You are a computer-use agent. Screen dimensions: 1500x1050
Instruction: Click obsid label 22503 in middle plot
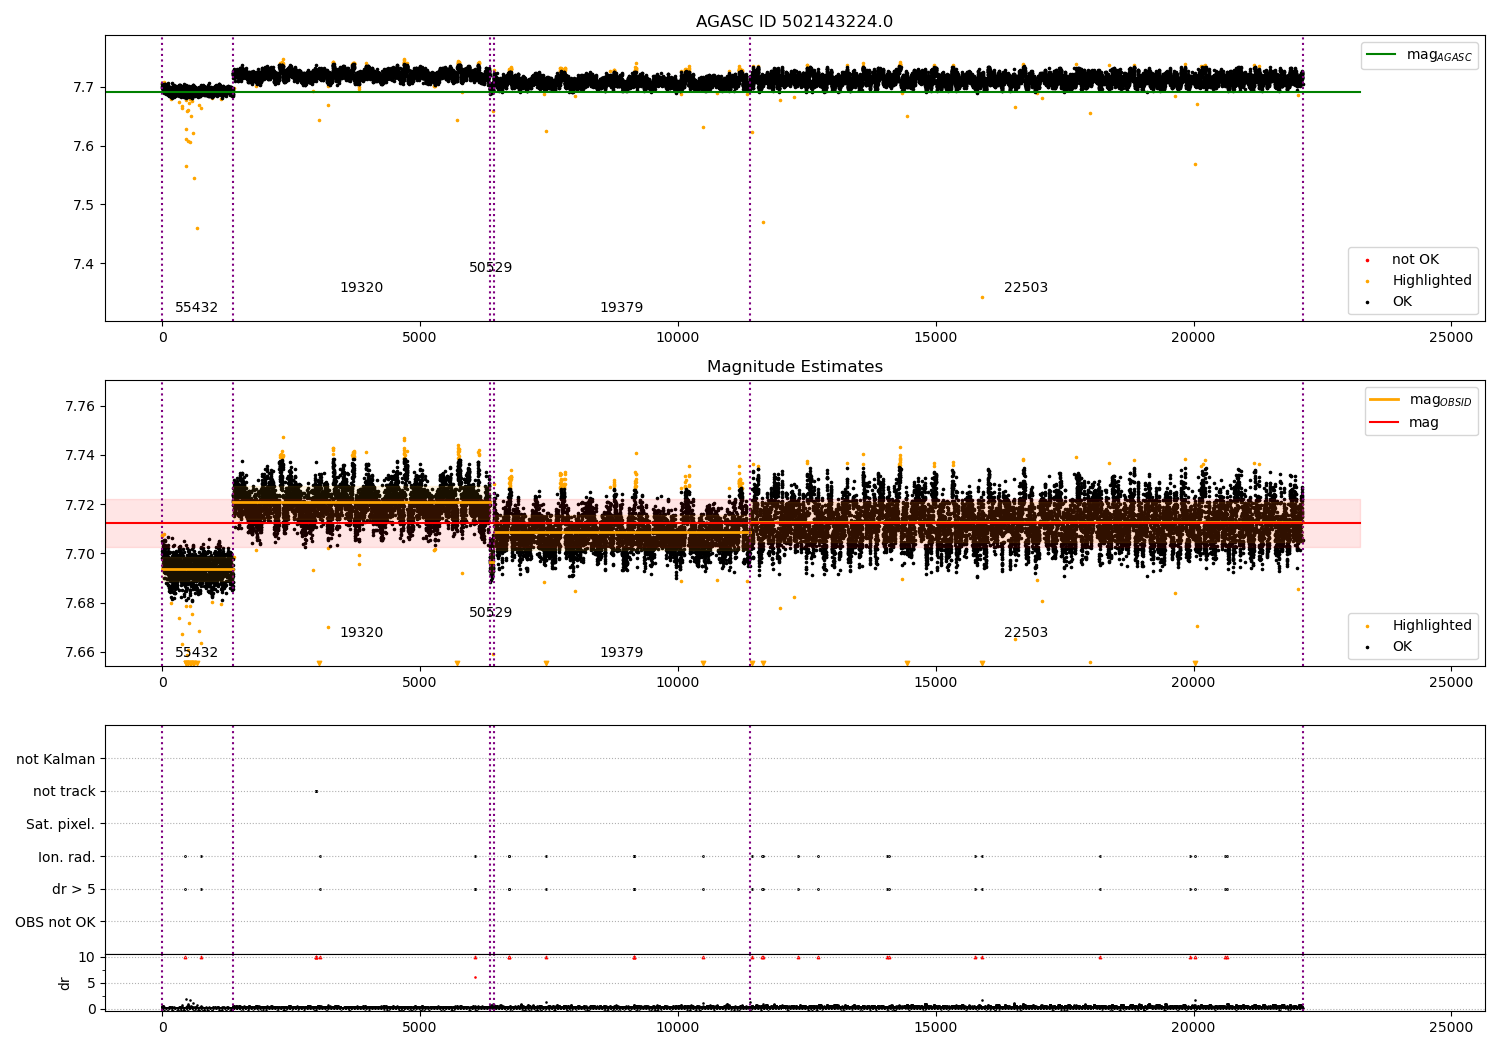pos(1026,633)
